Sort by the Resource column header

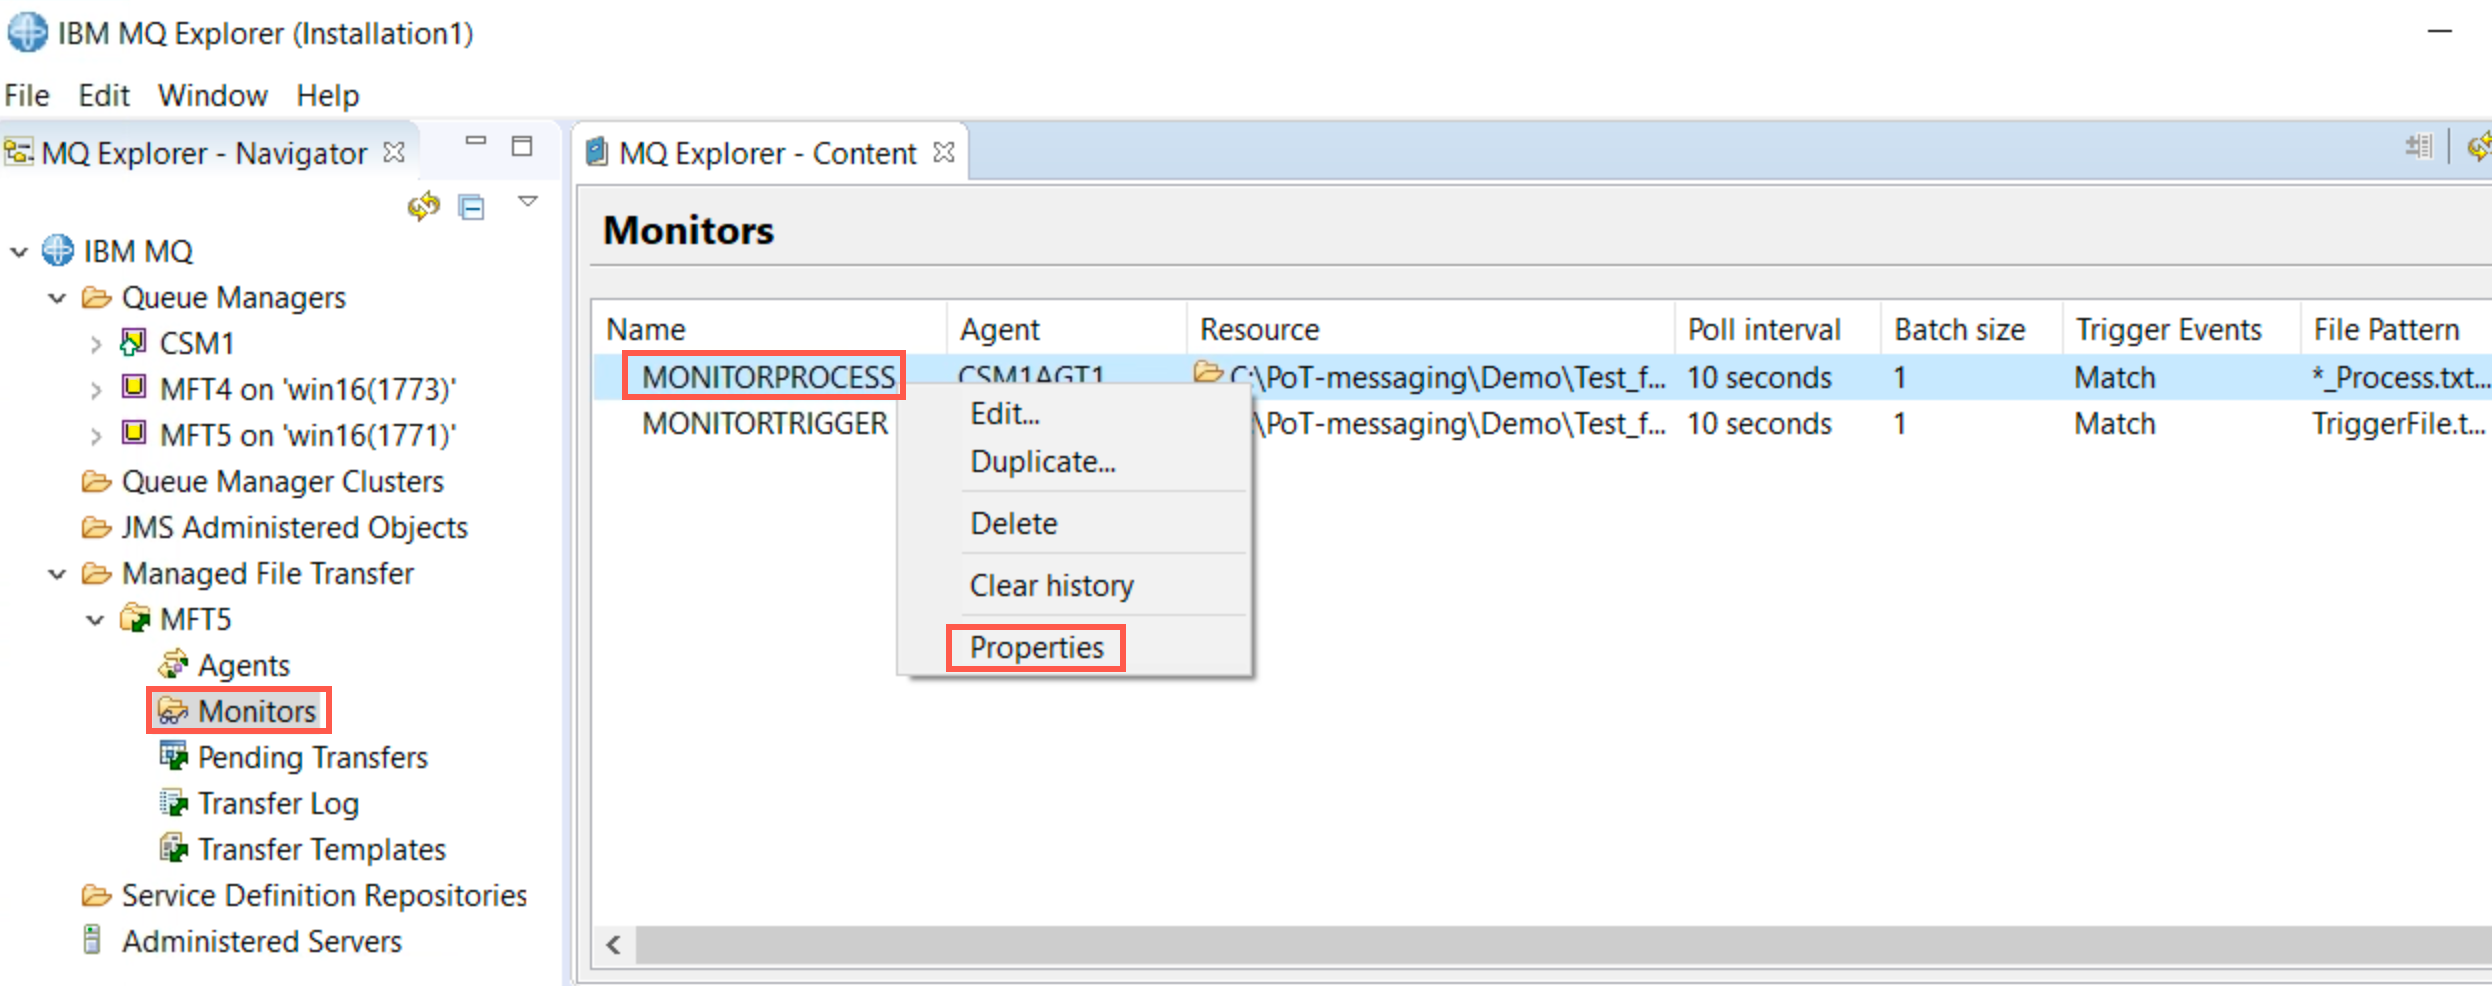click(x=1431, y=329)
